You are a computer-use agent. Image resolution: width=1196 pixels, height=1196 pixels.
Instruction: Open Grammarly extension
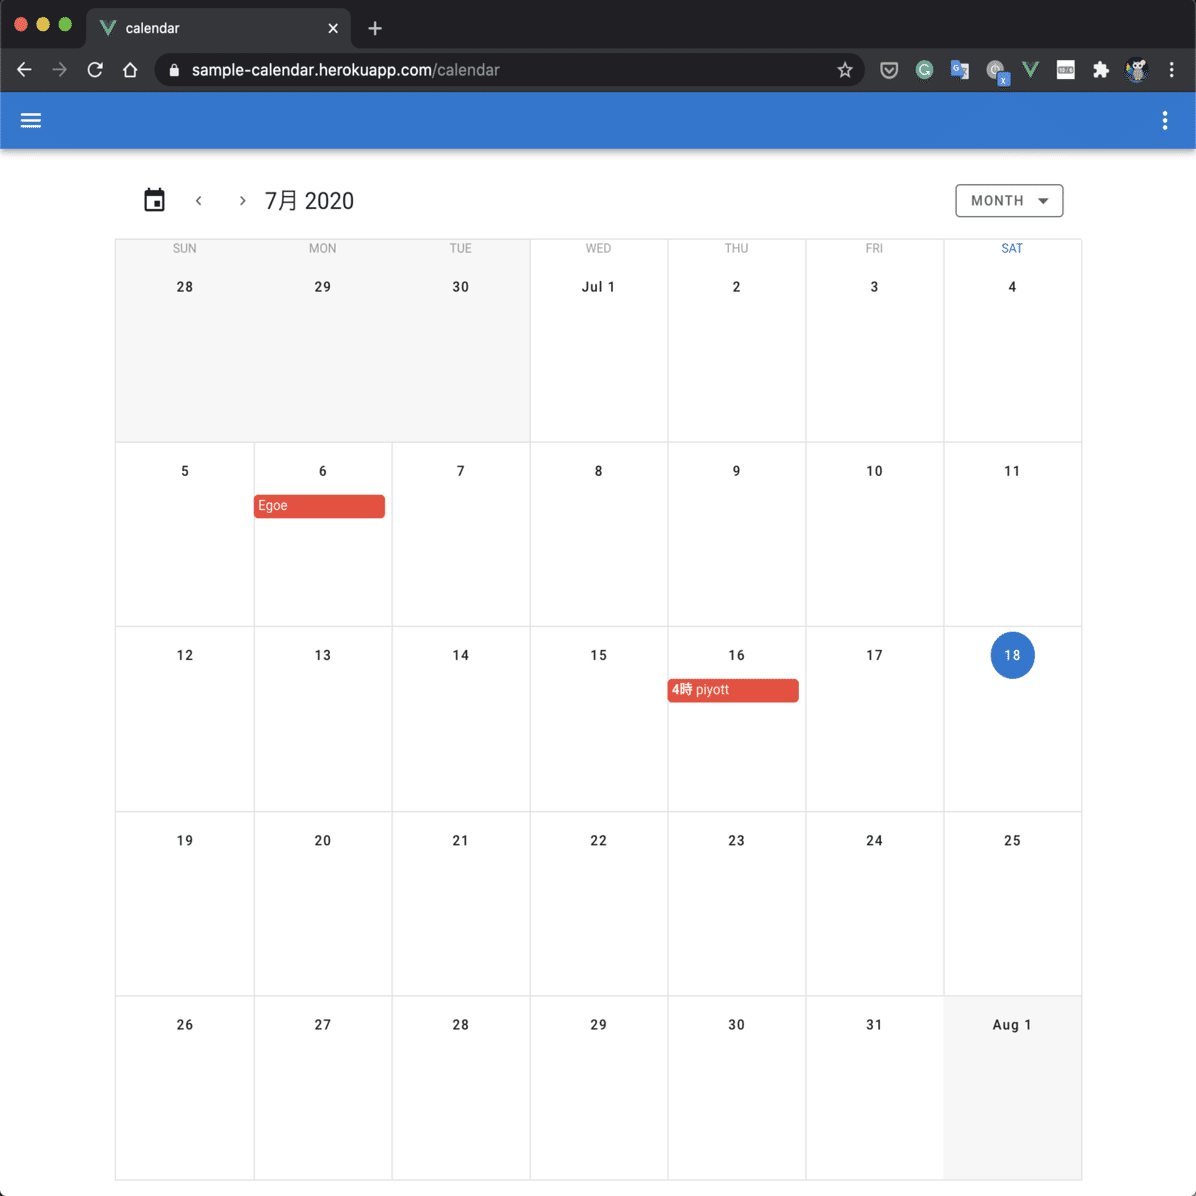point(924,70)
